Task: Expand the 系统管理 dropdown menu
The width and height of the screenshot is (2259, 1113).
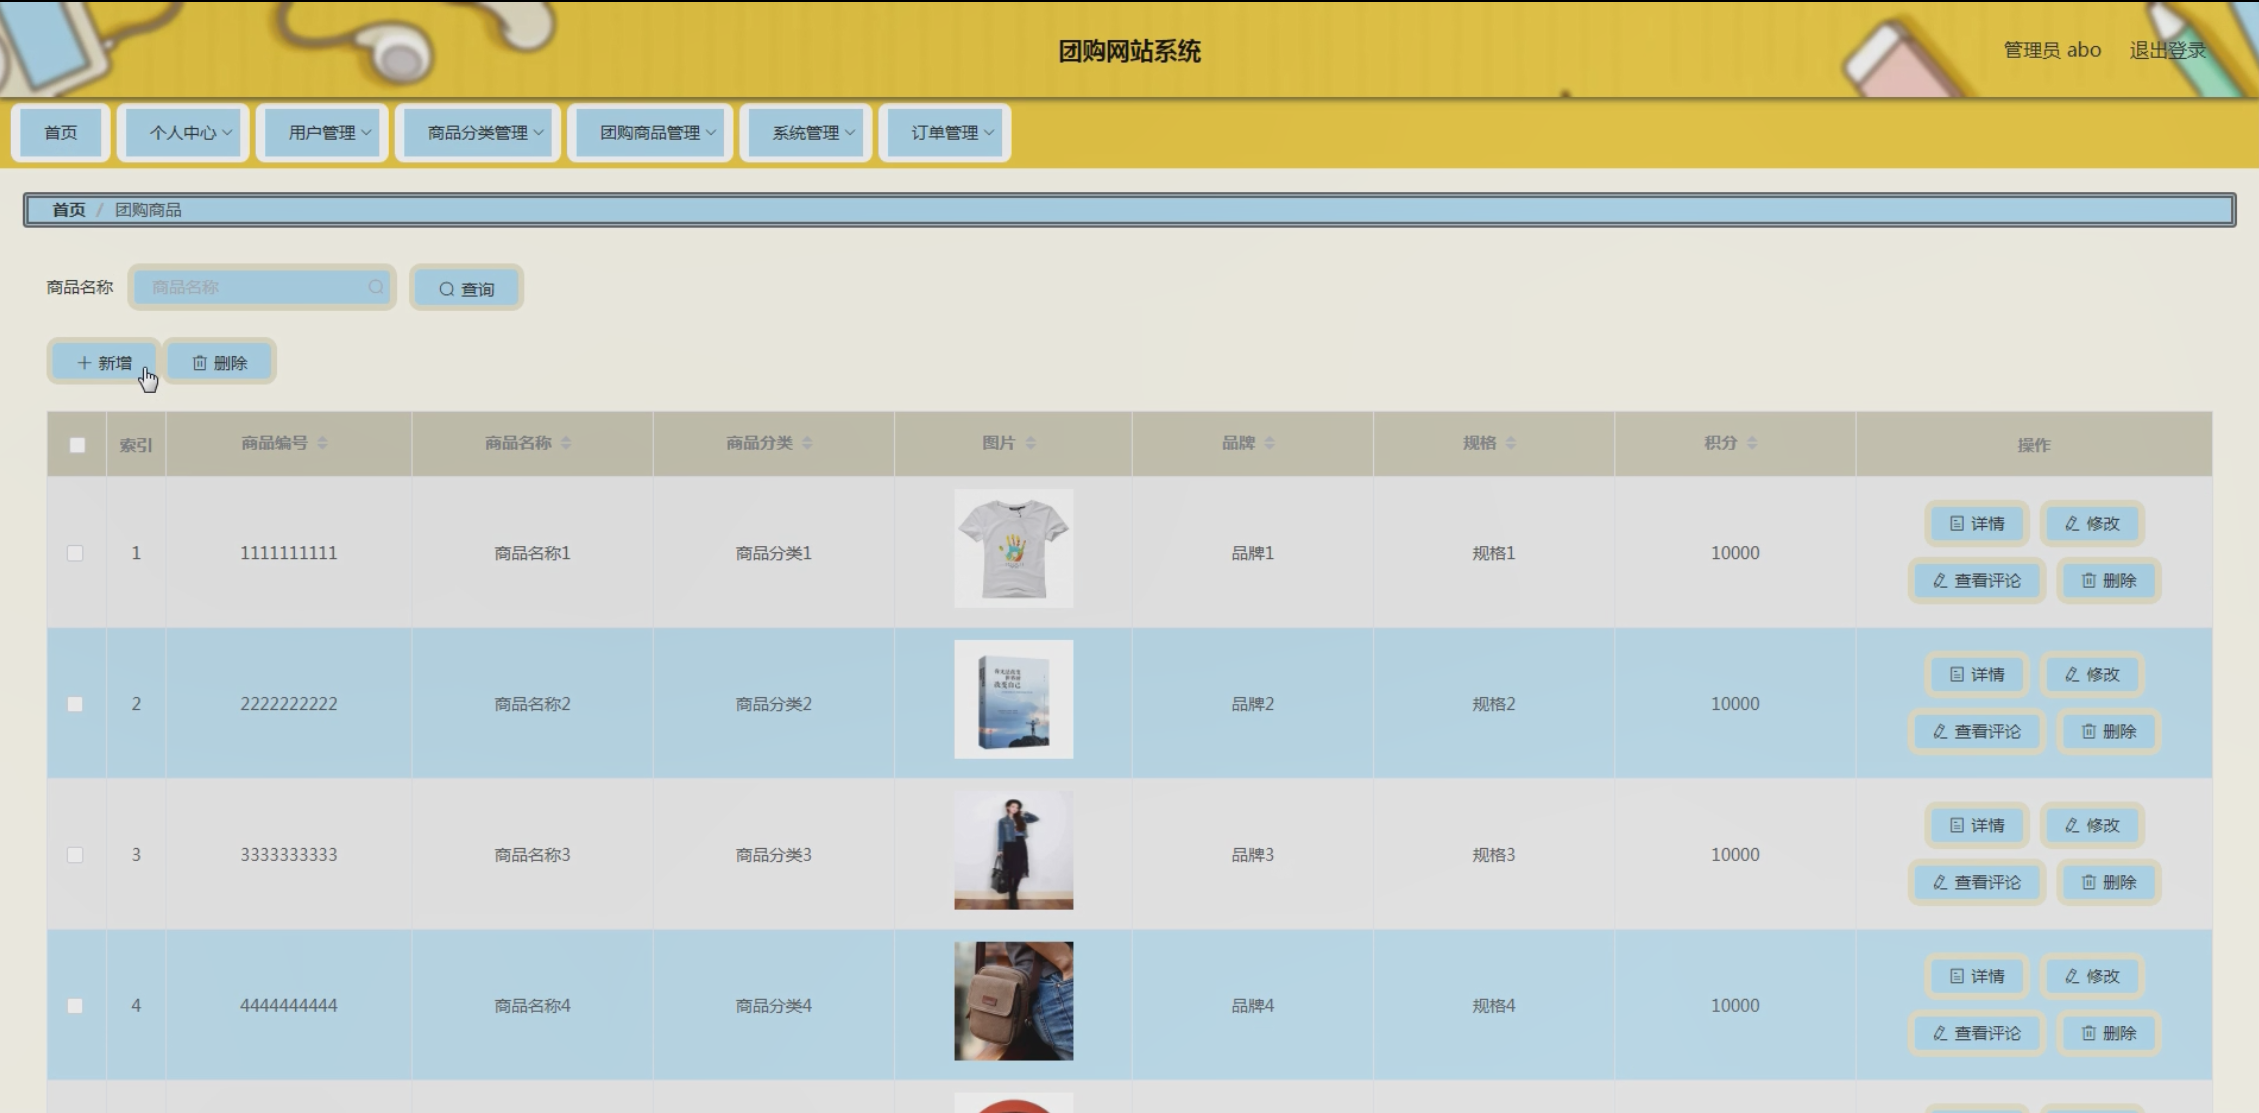Action: click(807, 132)
